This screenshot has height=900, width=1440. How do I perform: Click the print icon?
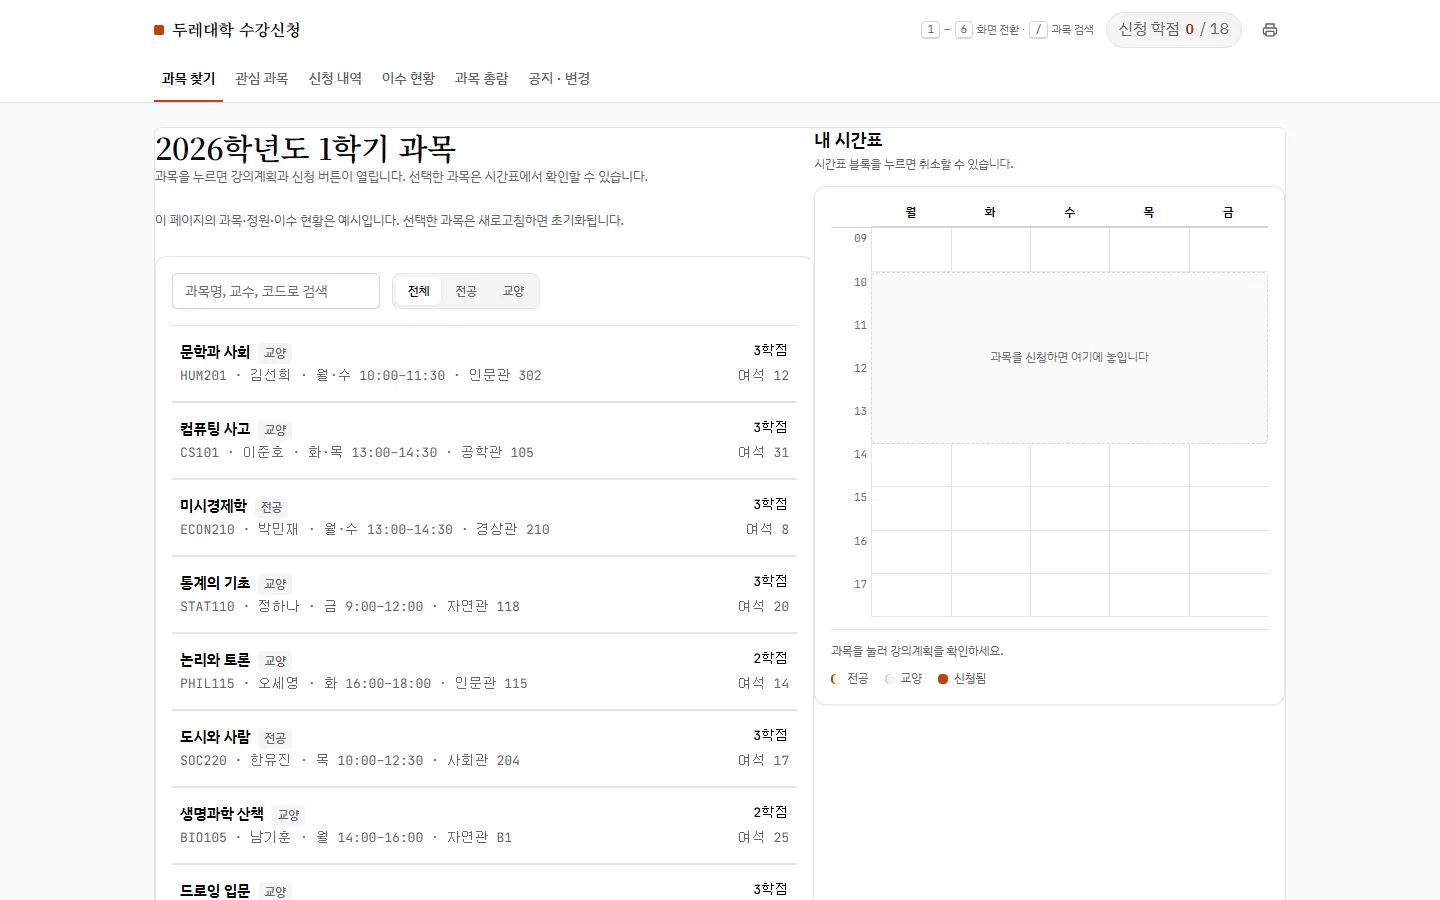pyautogui.click(x=1270, y=30)
